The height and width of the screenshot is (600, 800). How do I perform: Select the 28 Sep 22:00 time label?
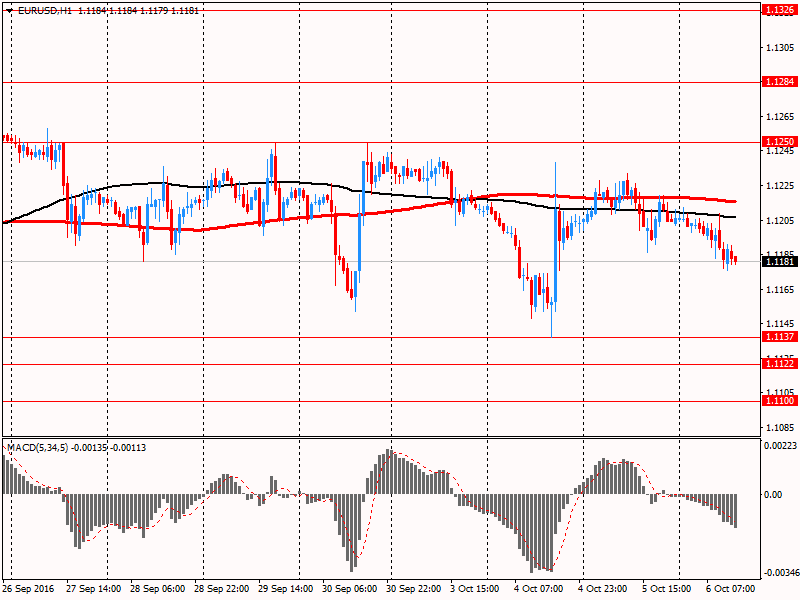click(x=221, y=590)
